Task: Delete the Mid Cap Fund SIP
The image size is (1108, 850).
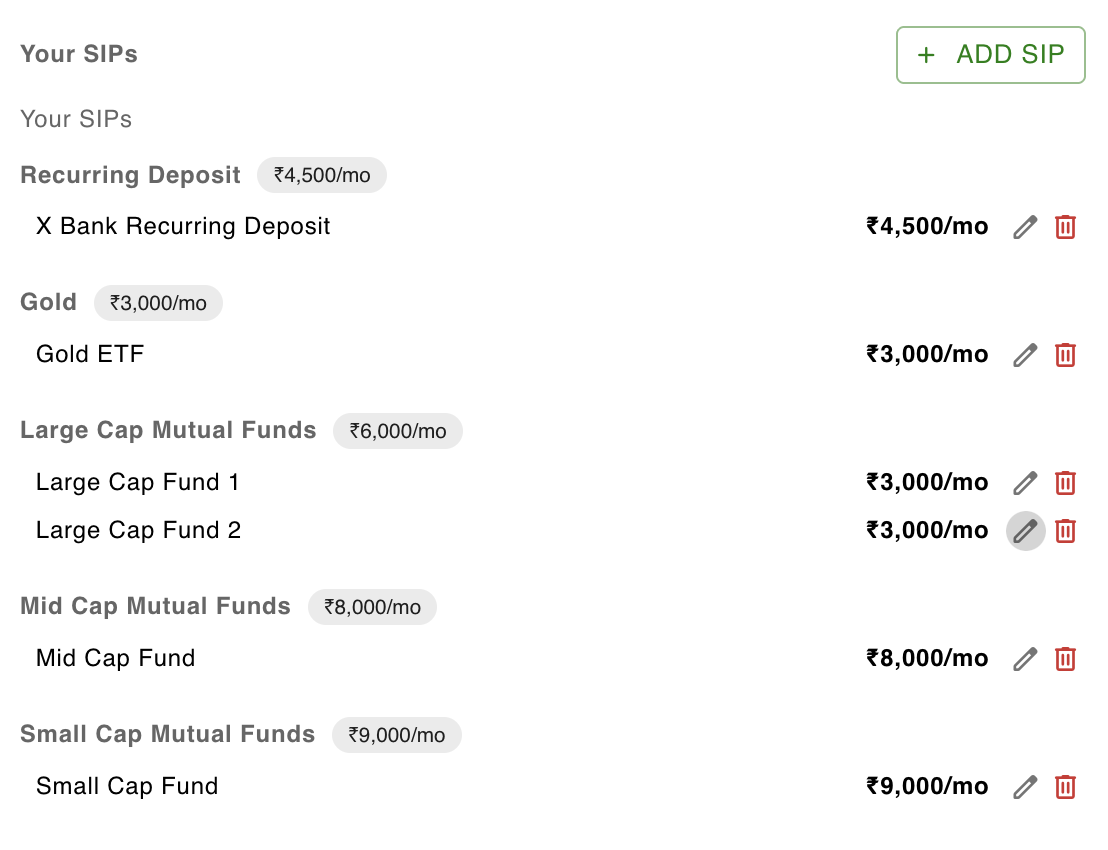Action: 1065,659
